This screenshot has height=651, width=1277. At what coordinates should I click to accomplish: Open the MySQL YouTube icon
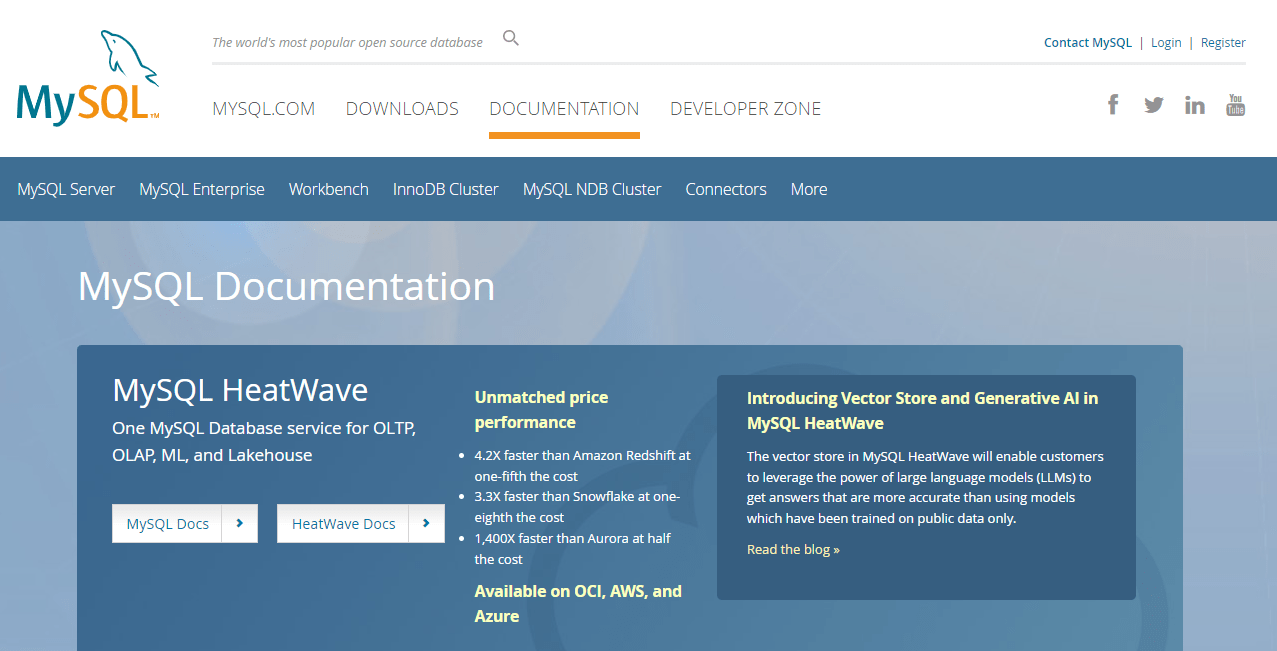coord(1236,104)
